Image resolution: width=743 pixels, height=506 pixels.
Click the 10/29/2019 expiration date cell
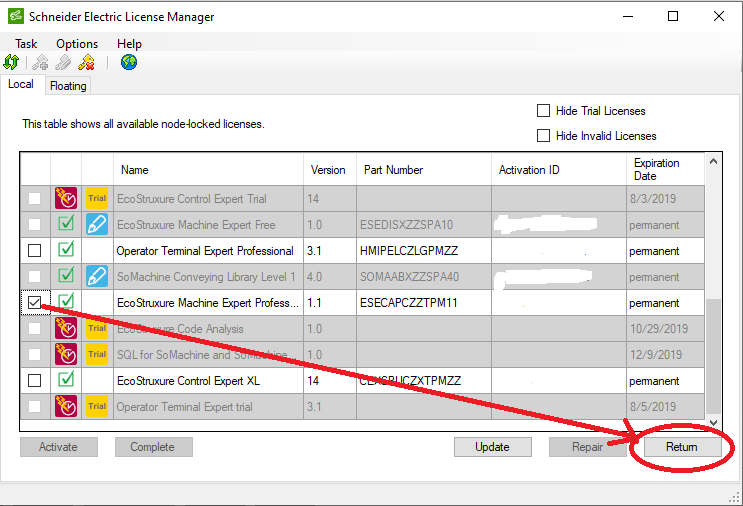(665, 328)
